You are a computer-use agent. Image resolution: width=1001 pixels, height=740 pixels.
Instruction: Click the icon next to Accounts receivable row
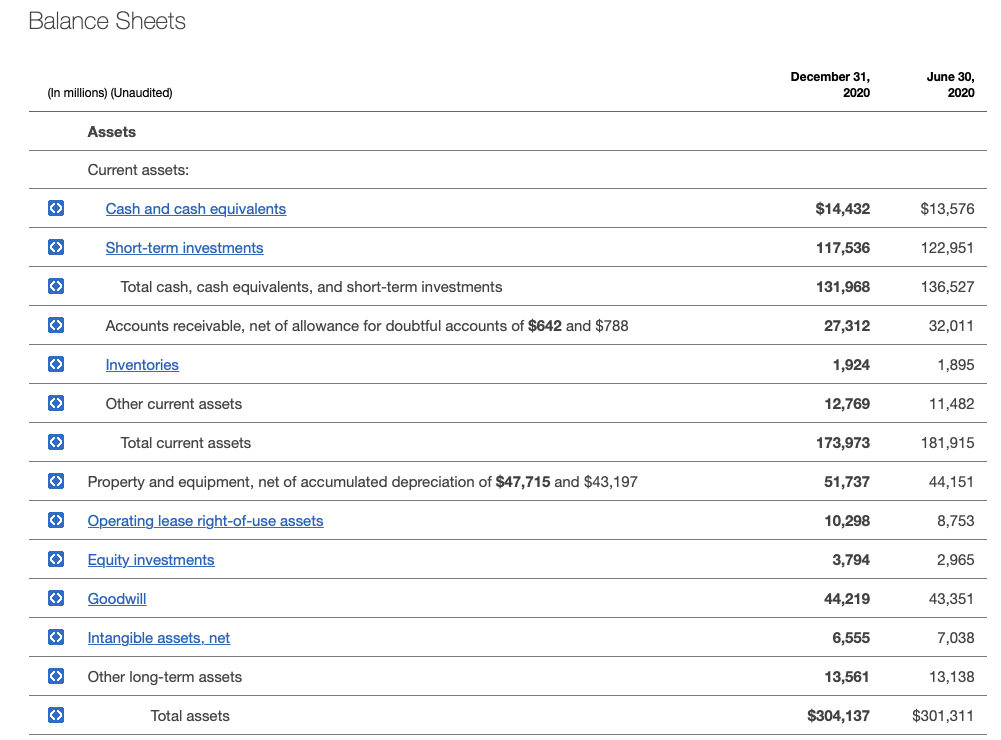tap(57, 326)
